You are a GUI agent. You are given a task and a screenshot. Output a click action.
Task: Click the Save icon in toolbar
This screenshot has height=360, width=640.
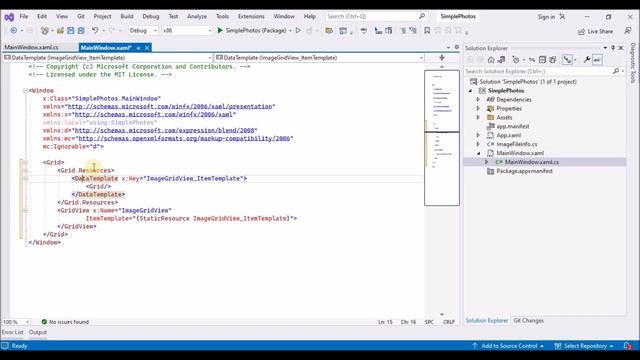point(71,31)
